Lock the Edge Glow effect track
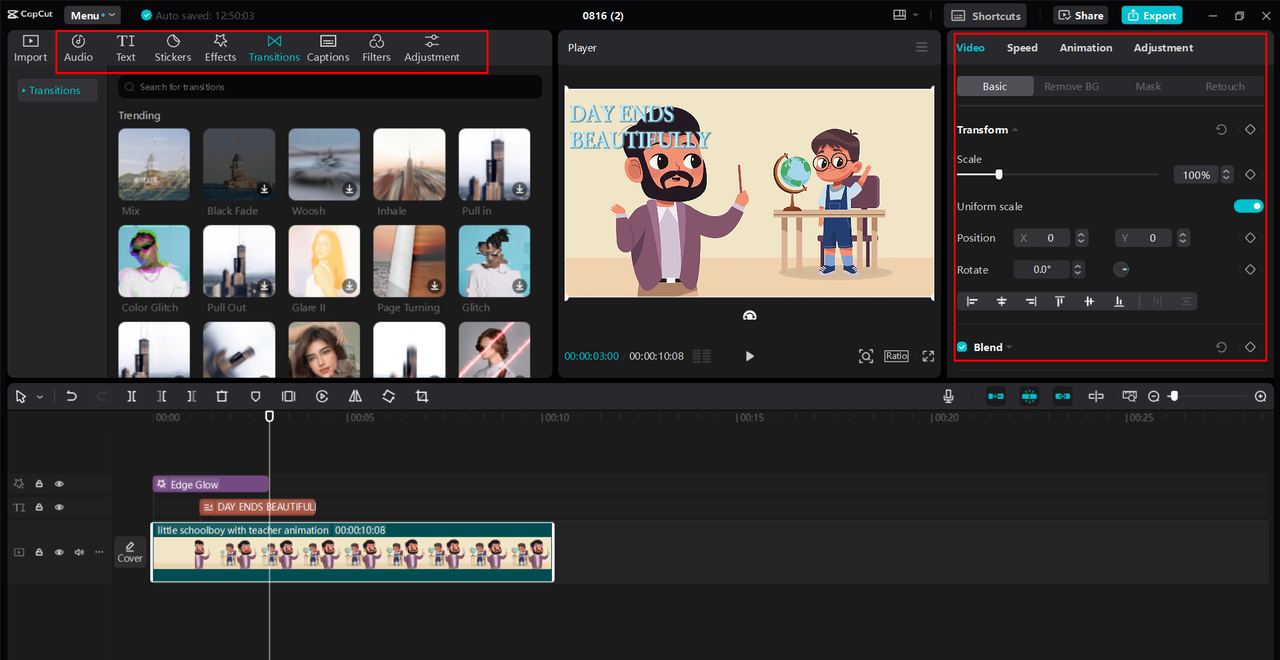The height and width of the screenshot is (660, 1280). [x=39, y=484]
